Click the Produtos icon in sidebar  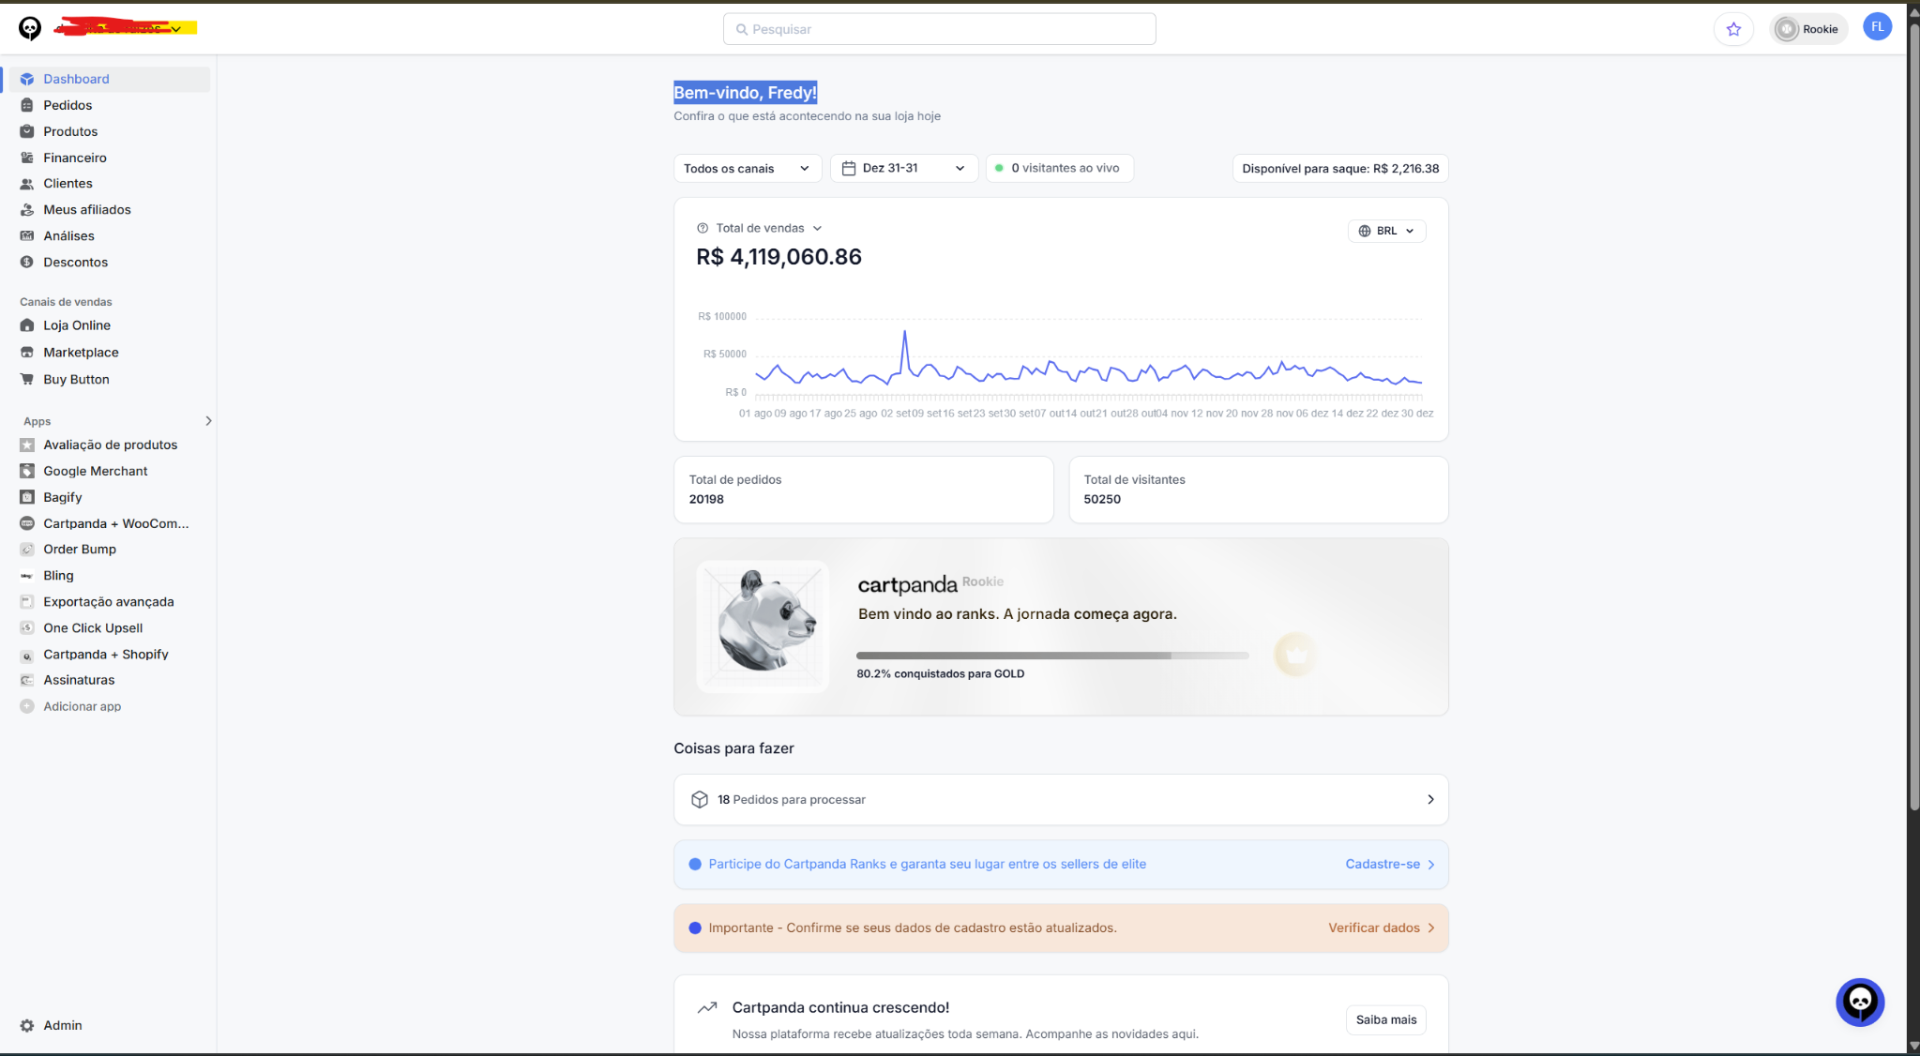[27, 131]
